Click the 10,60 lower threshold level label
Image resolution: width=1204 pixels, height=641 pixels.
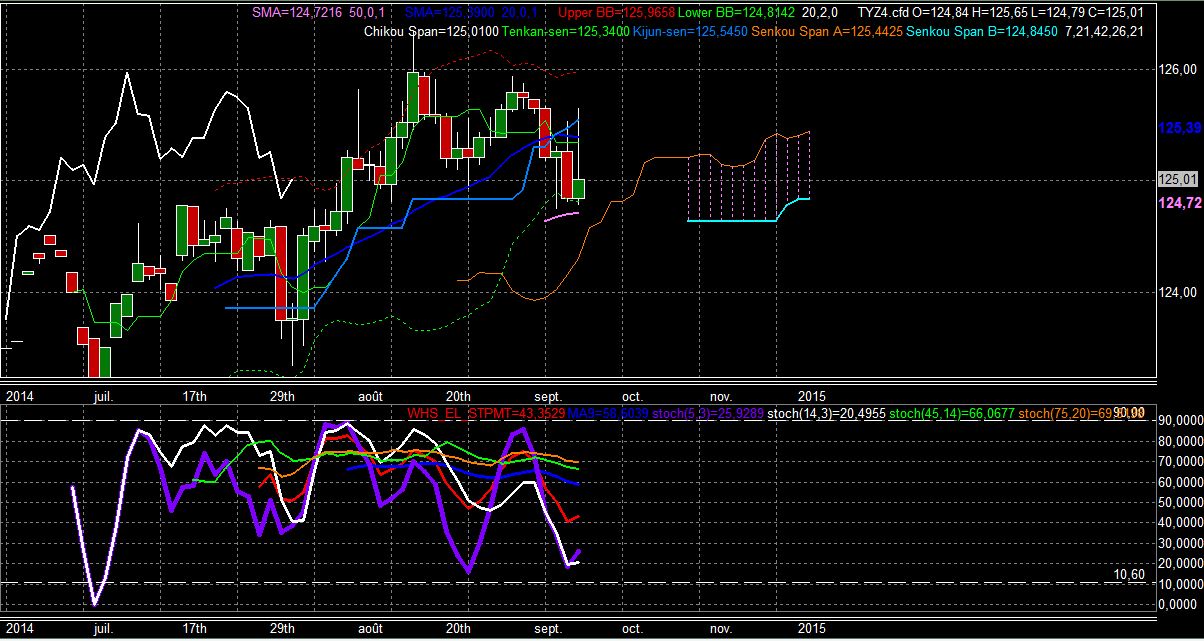tap(1127, 575)
